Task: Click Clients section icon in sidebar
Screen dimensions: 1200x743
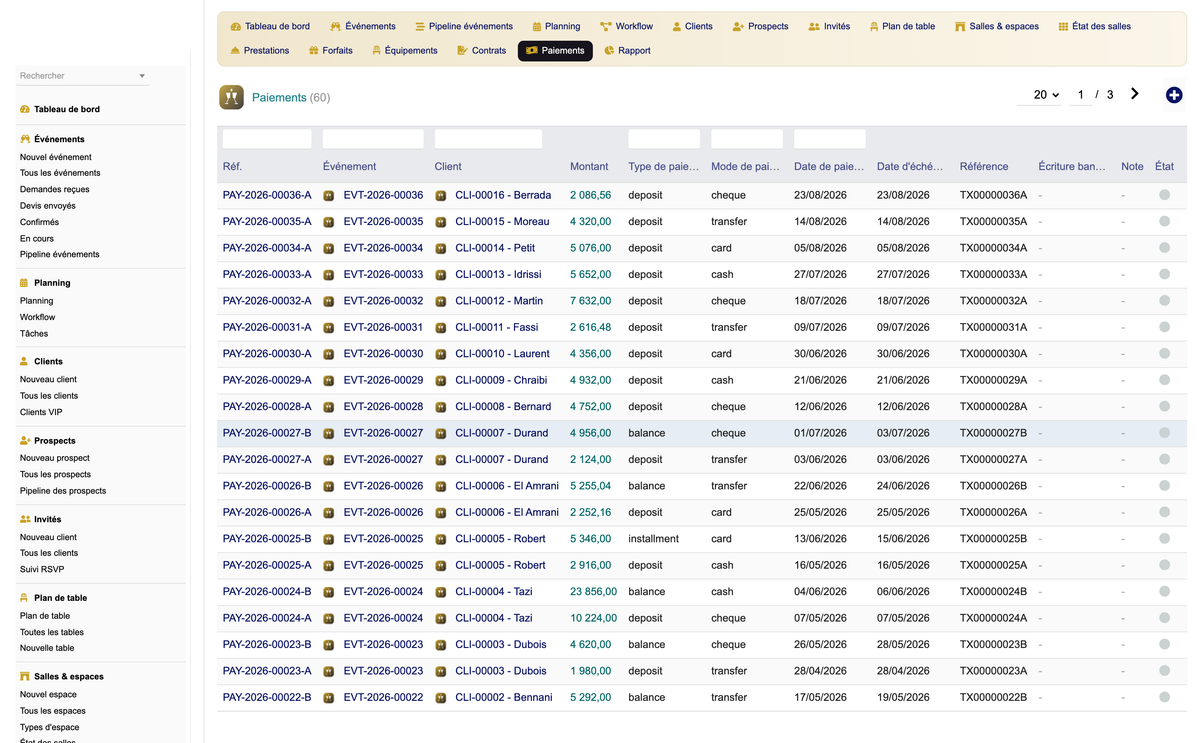Action: 25,361
